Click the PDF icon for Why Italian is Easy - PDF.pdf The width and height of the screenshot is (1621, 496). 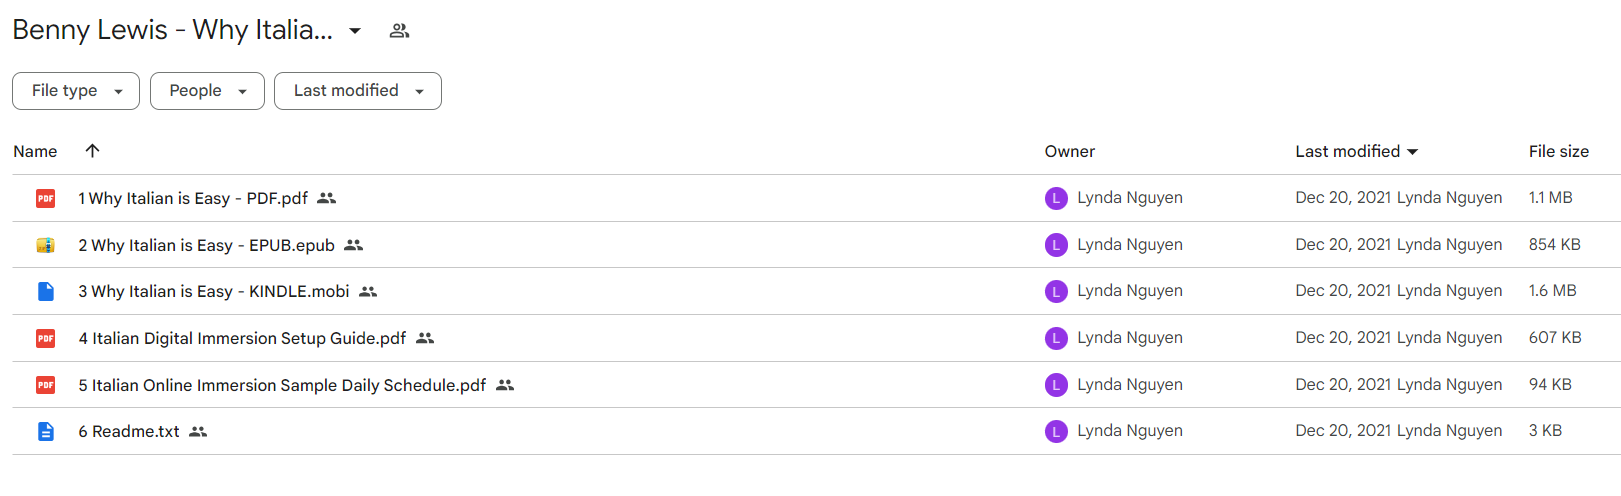[45, 198]
